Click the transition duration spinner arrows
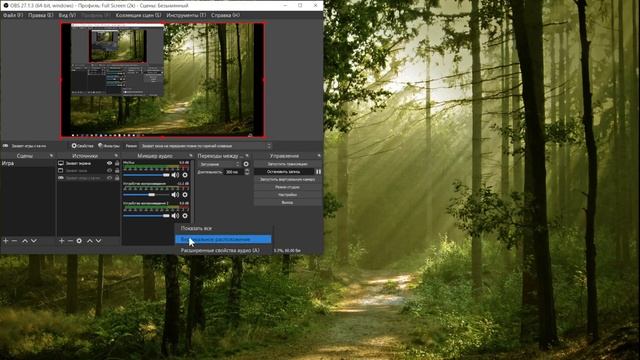 (x=247, y=172)
